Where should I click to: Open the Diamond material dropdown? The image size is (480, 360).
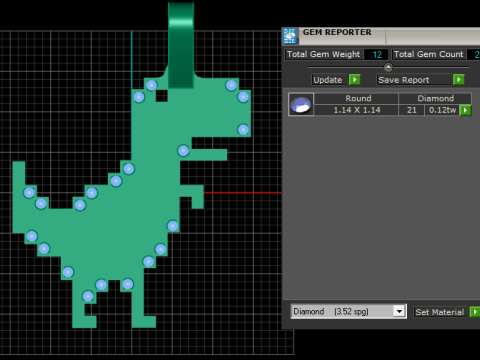tap(399, 311)
